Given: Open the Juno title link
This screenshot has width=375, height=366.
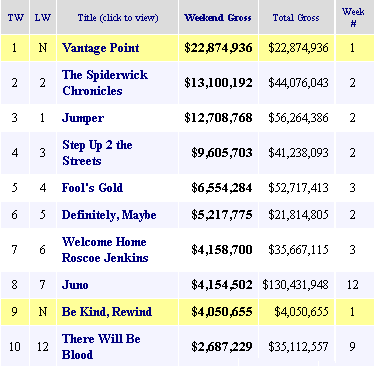Looking at the screenshot, I should click(75, 285).
